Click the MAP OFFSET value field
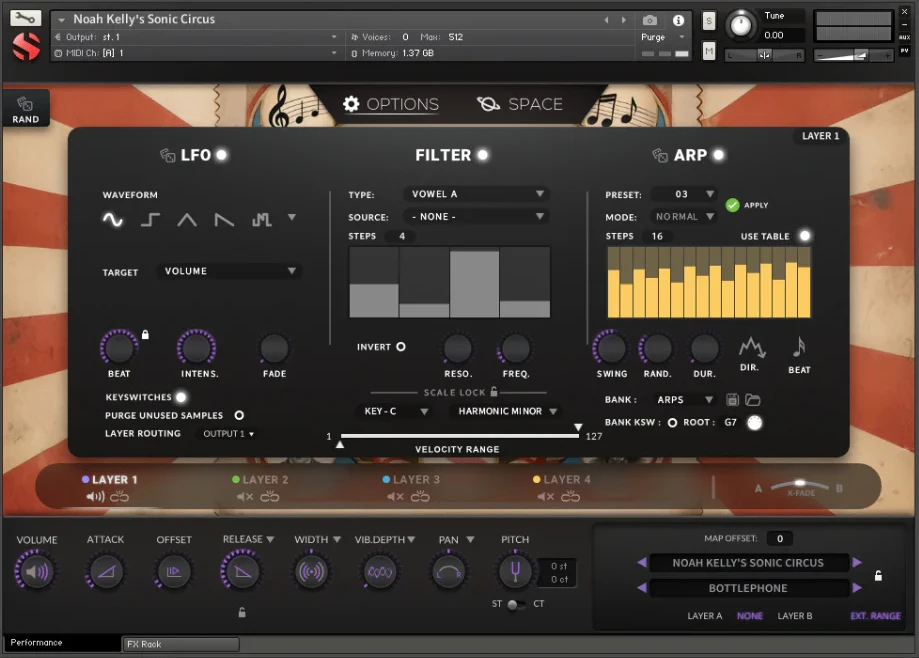Image resolution: width=919 pixels, height=658 pixels. (780, 538)
